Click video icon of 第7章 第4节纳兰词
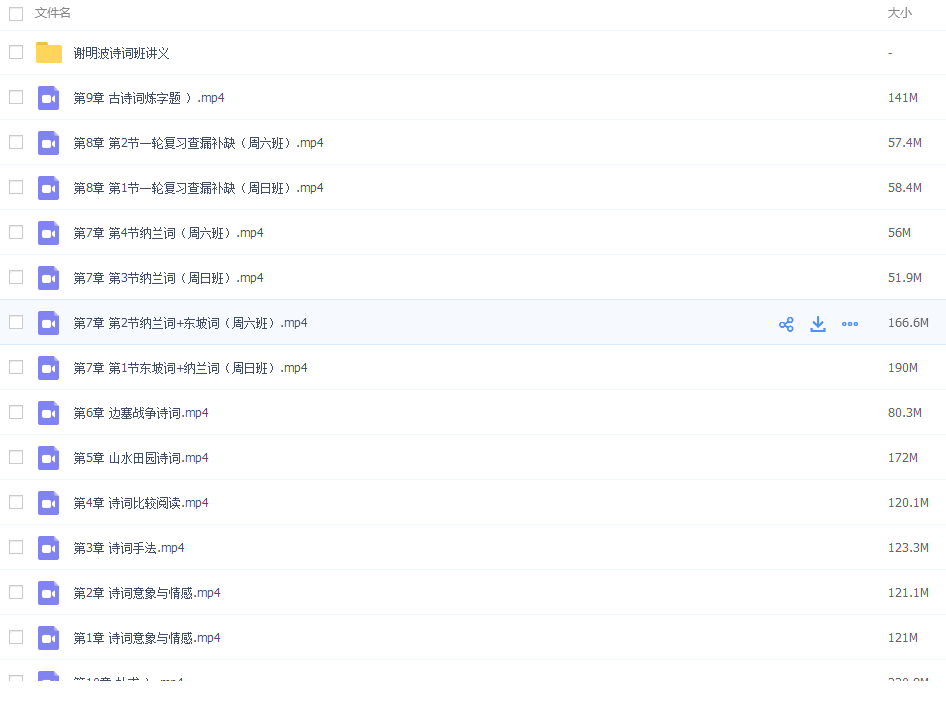 (x=48, y=233)
